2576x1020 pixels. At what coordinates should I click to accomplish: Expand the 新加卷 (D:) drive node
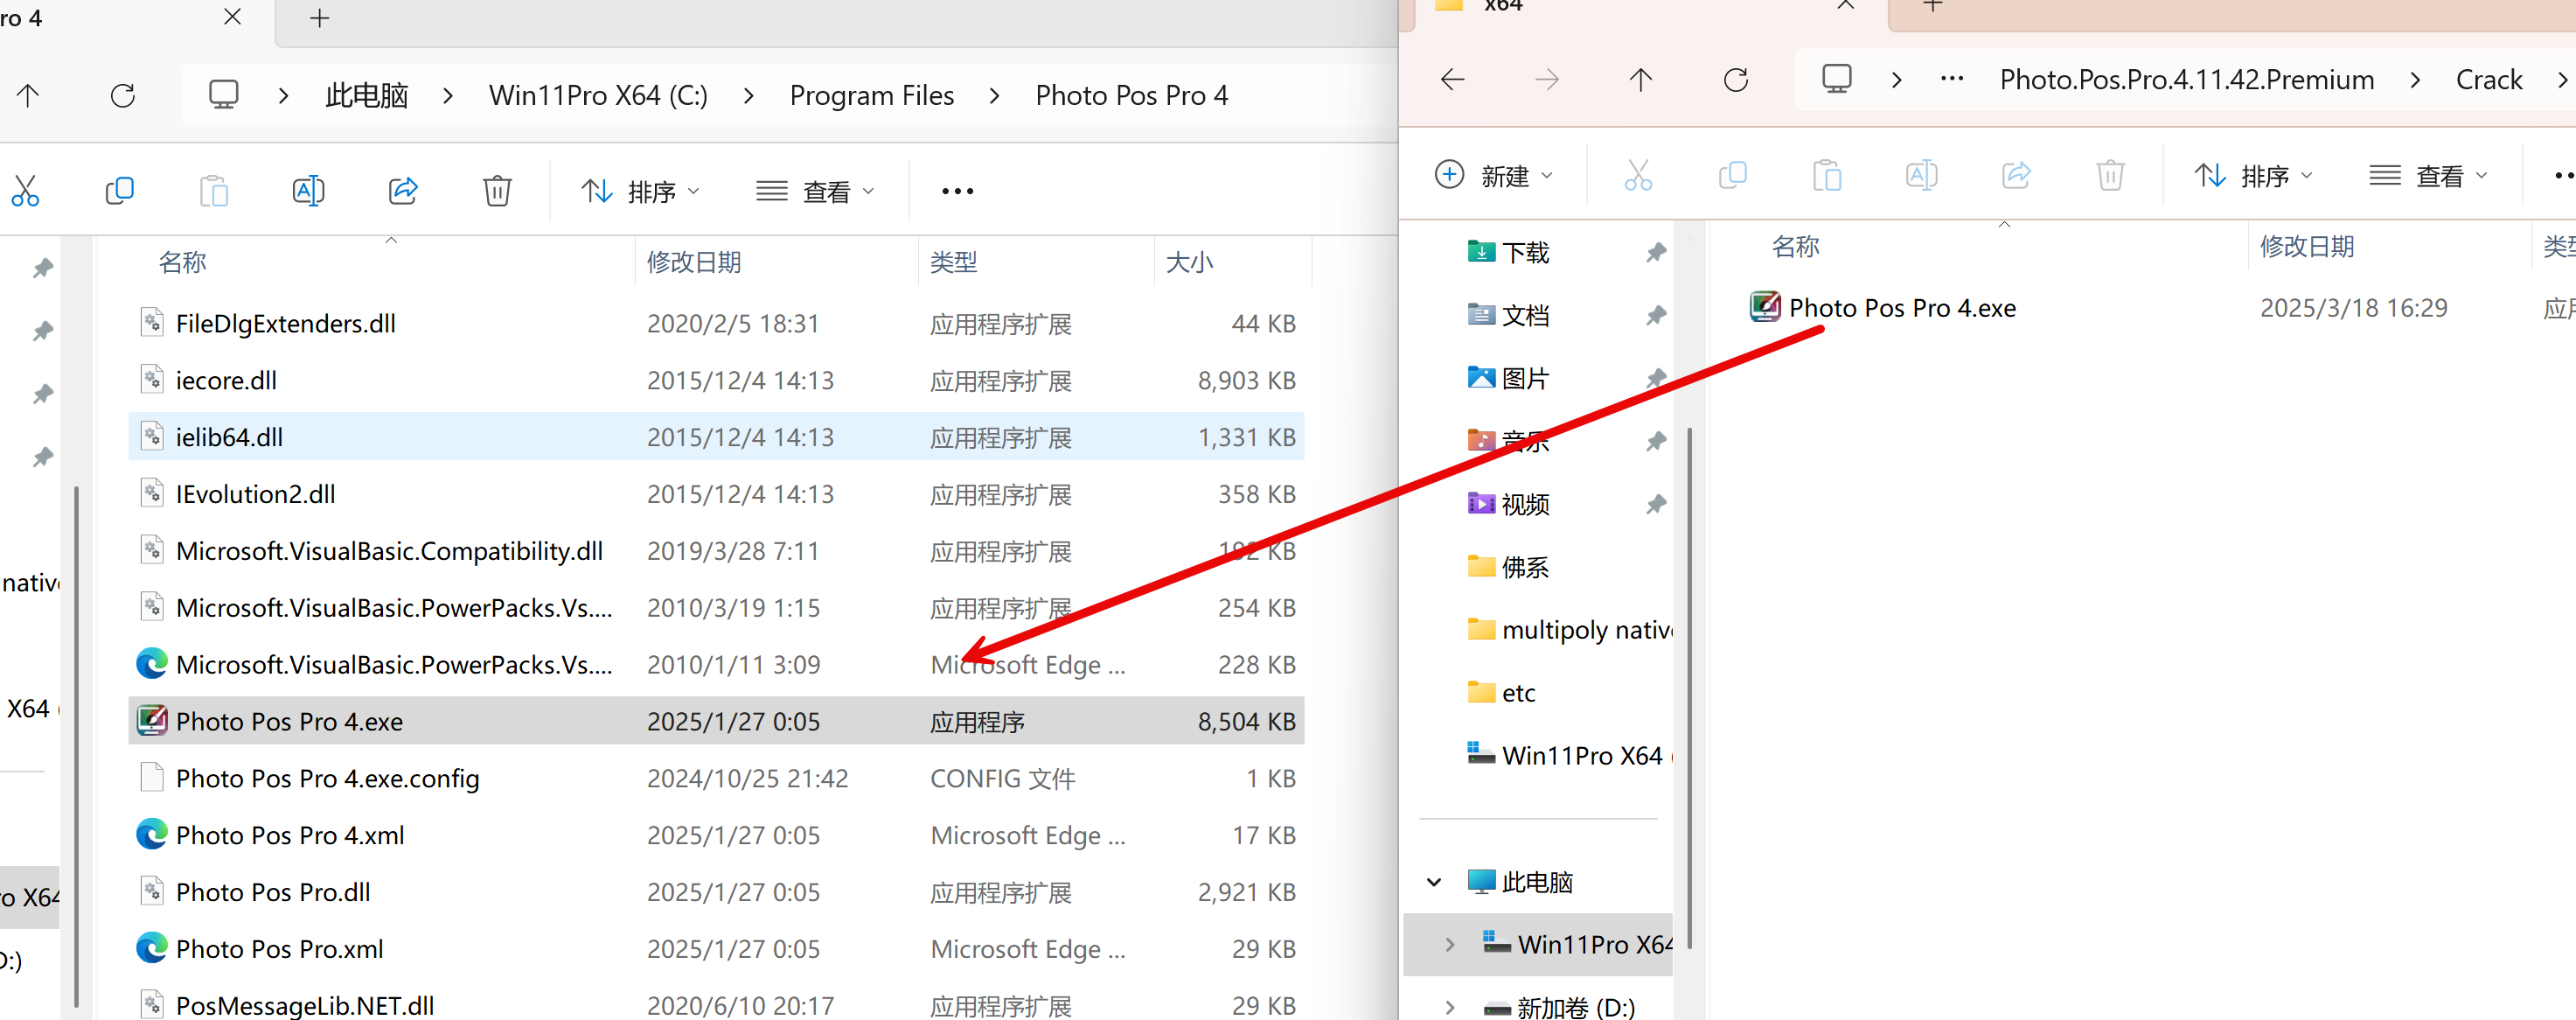click(x=1450, y=1007)
